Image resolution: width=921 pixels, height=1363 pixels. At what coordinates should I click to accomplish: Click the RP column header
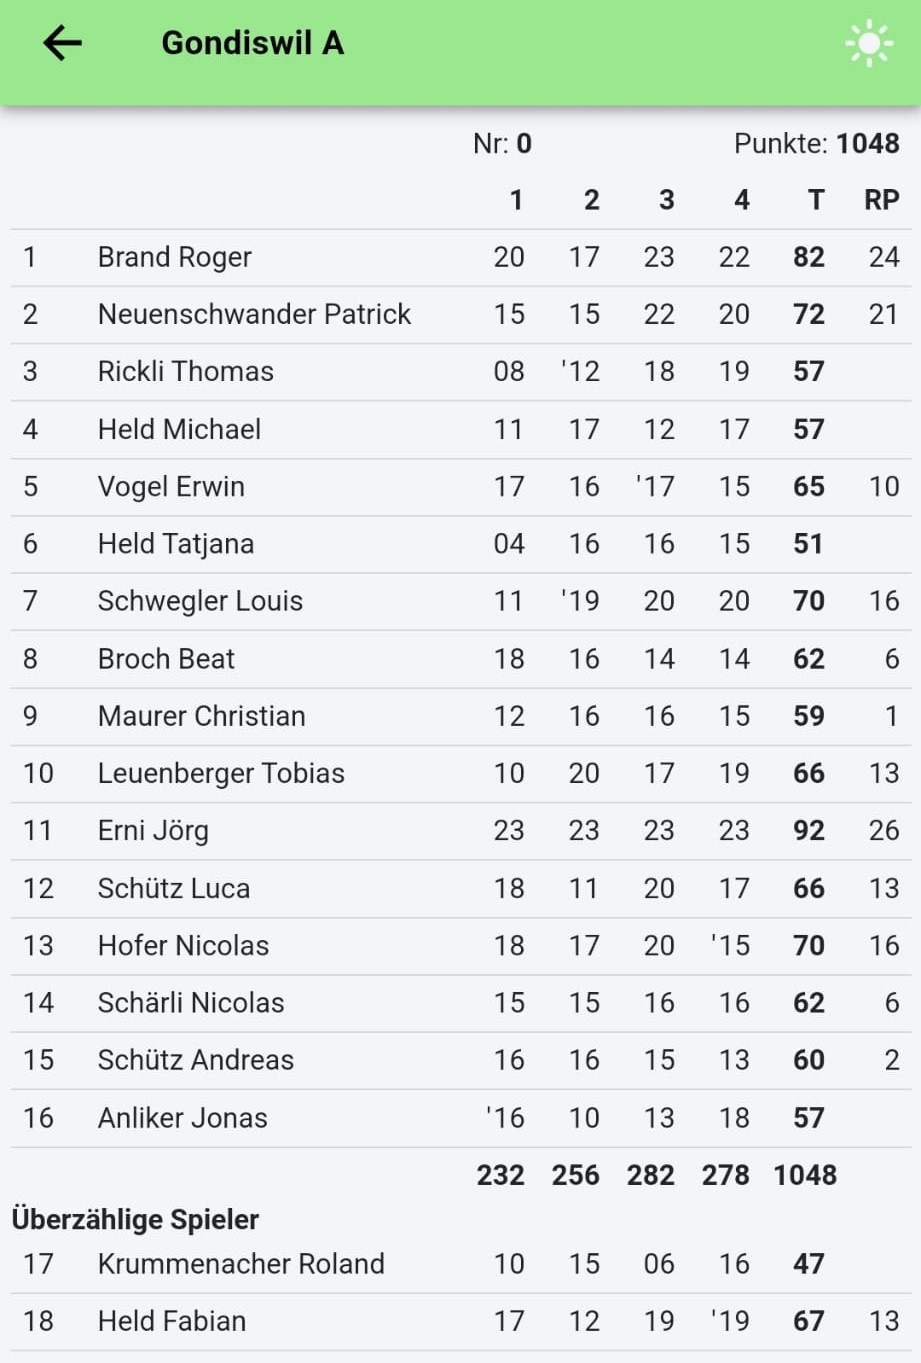point(881,200)
